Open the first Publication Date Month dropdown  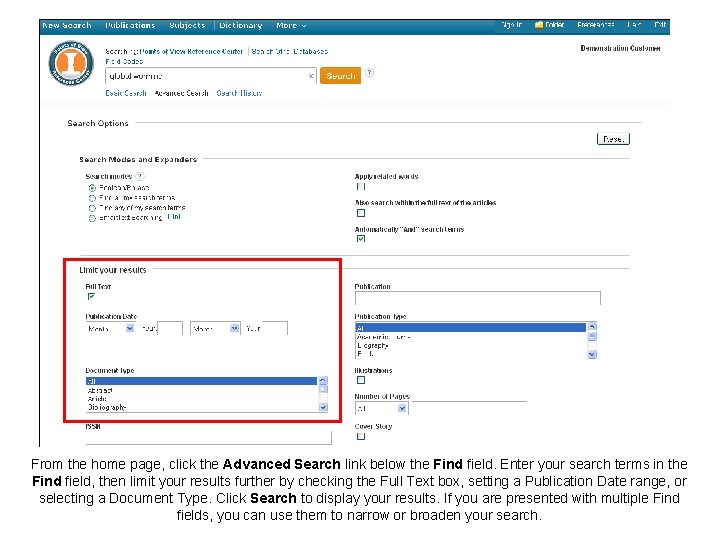[x=111, y=328]
